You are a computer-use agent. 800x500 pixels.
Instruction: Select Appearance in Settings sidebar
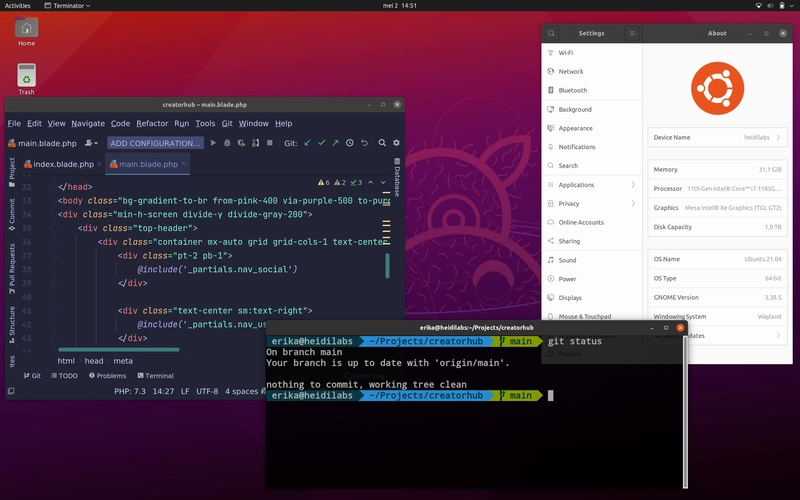coord(591,128)
